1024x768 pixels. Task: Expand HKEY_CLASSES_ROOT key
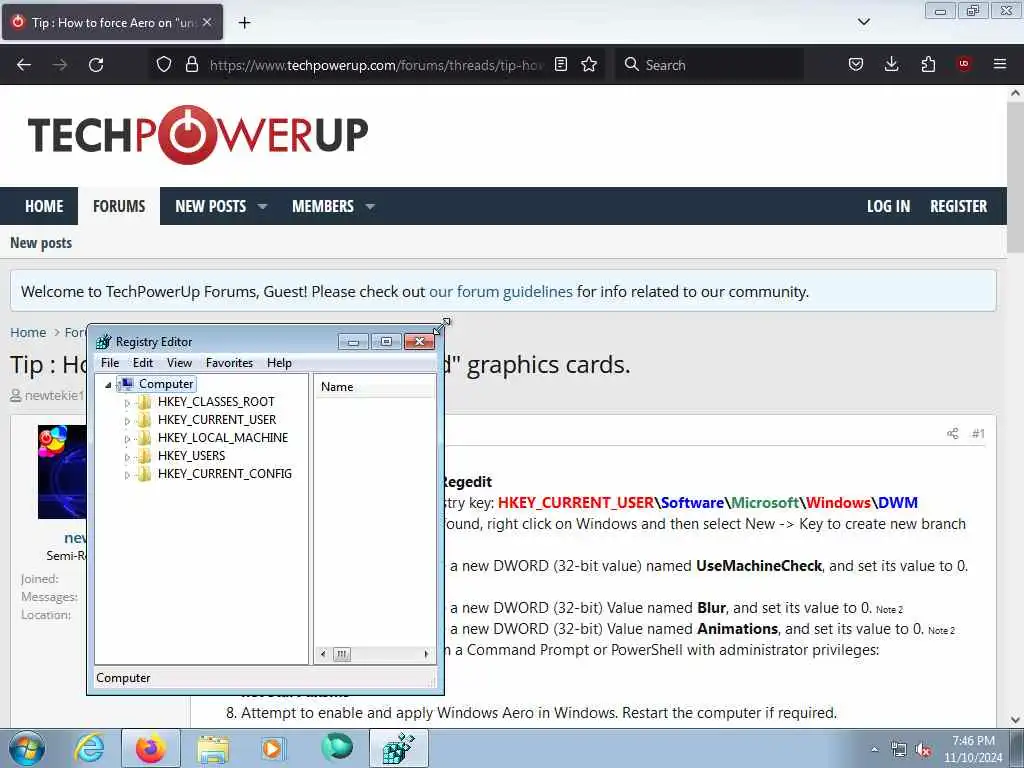(x=127, y=403)
